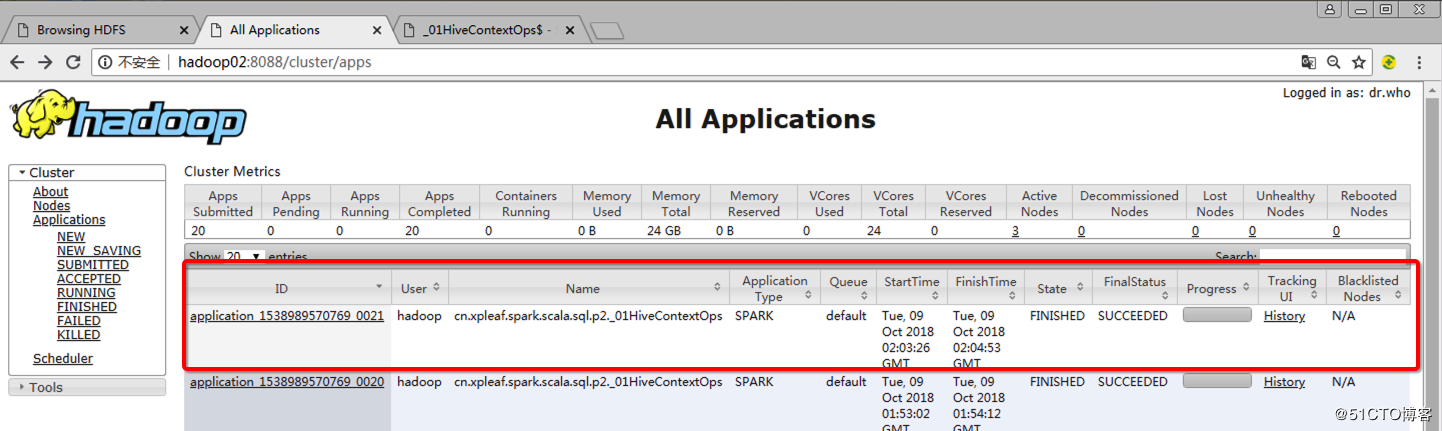This screenshot has height=431, width=1442.
Task: Click the site info icon beside 不安全
Action: [105, 62]
